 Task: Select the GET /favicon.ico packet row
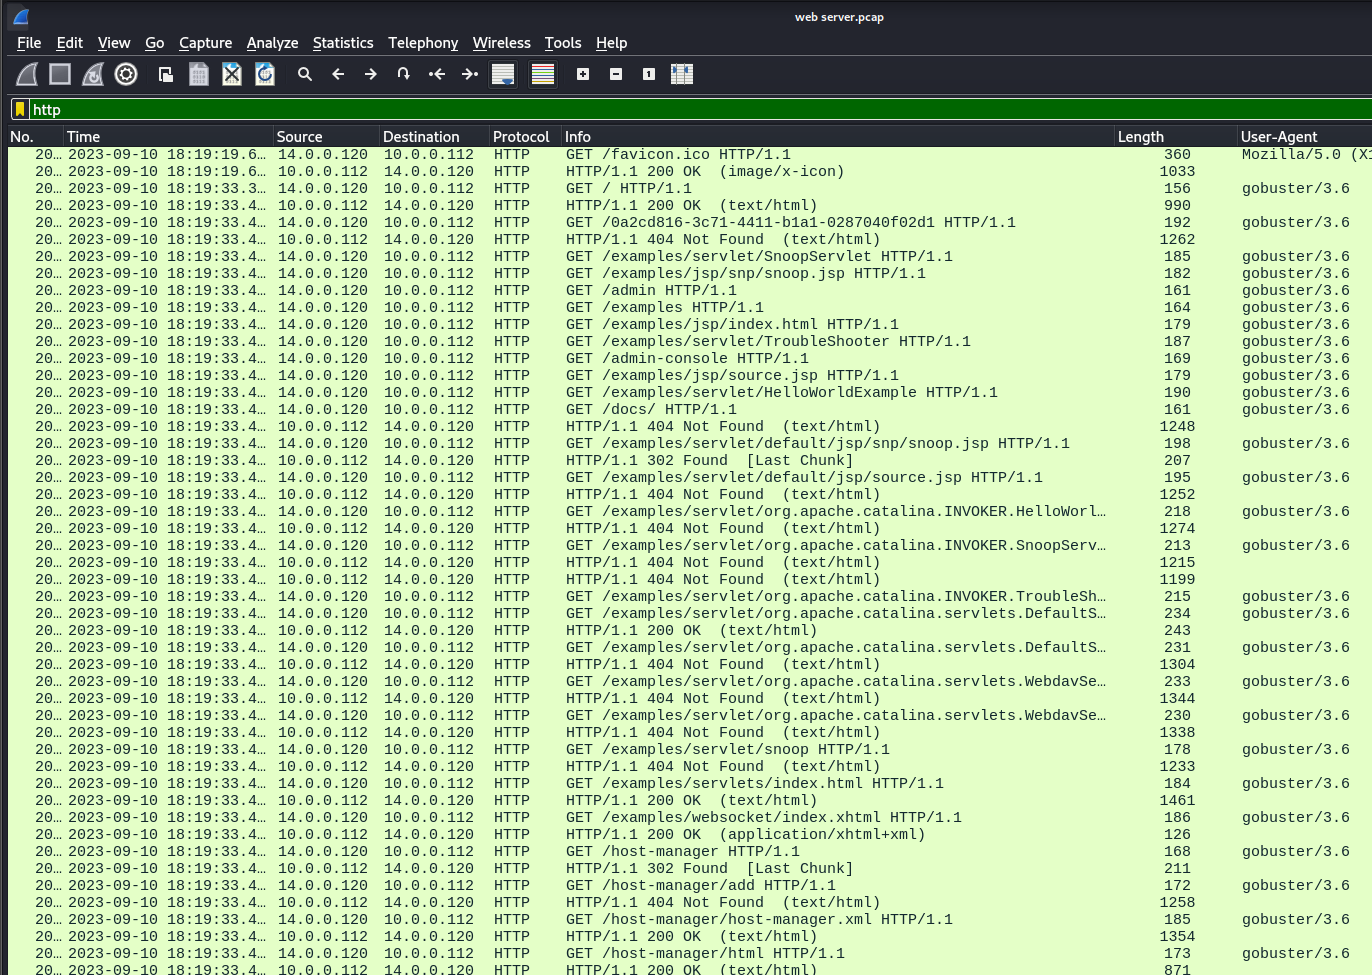[678, 155]
